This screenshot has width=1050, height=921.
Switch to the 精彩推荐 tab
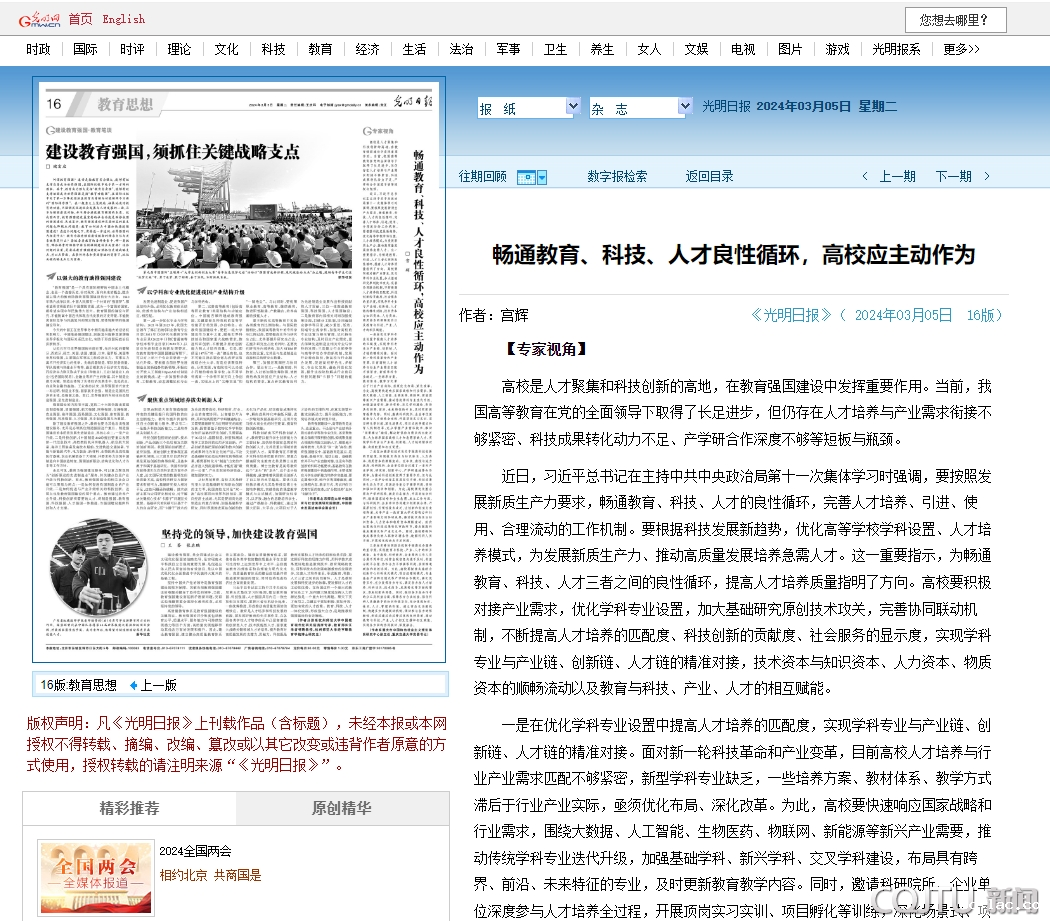(129, 808)
